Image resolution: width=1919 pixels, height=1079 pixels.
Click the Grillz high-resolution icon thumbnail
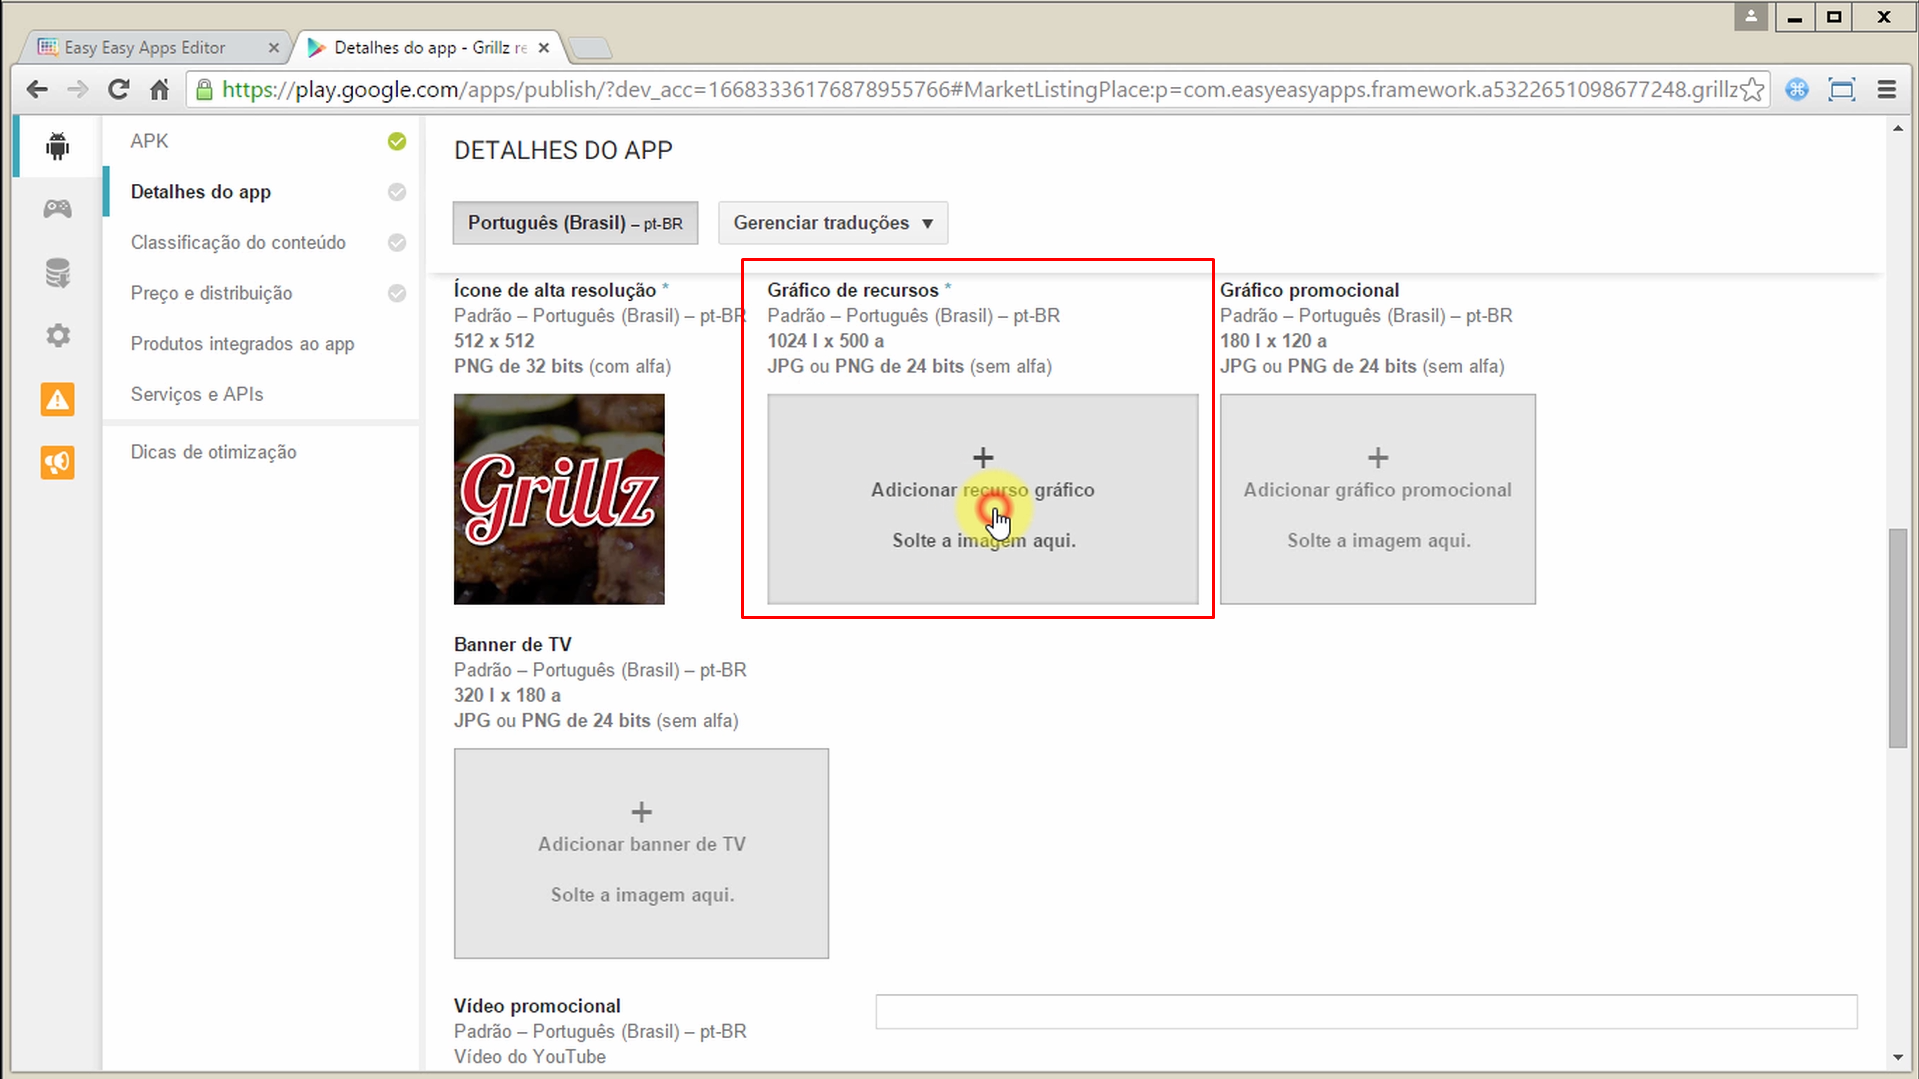[559, 499]
